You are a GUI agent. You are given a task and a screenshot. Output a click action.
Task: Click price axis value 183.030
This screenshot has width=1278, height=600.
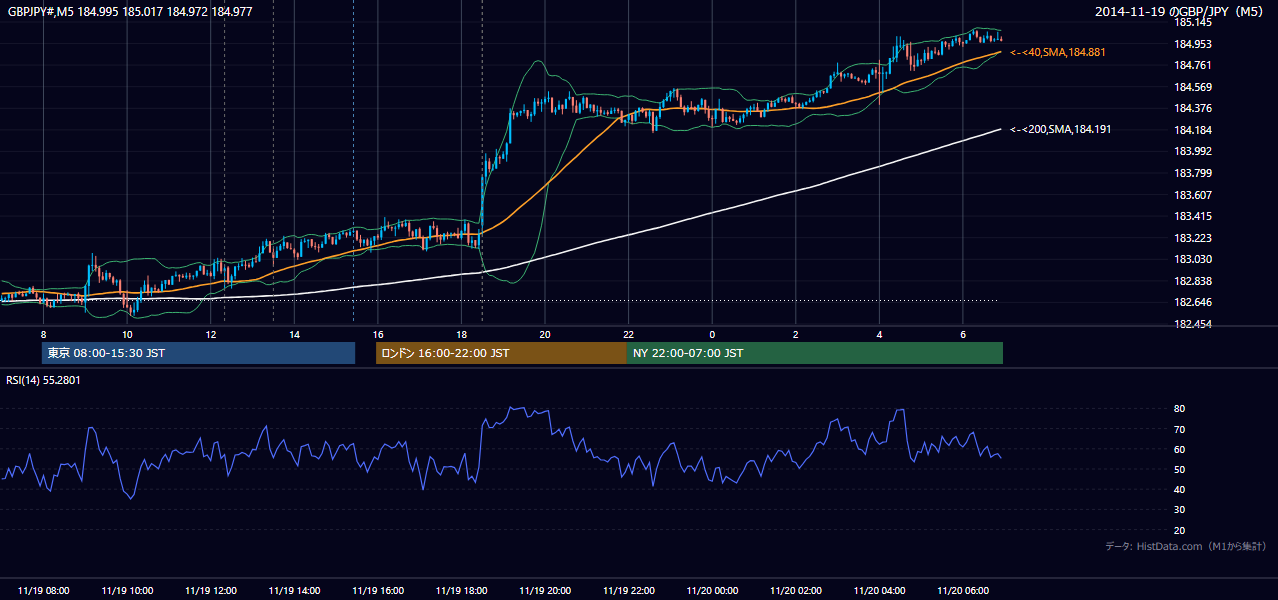[x=1193, y=260]
